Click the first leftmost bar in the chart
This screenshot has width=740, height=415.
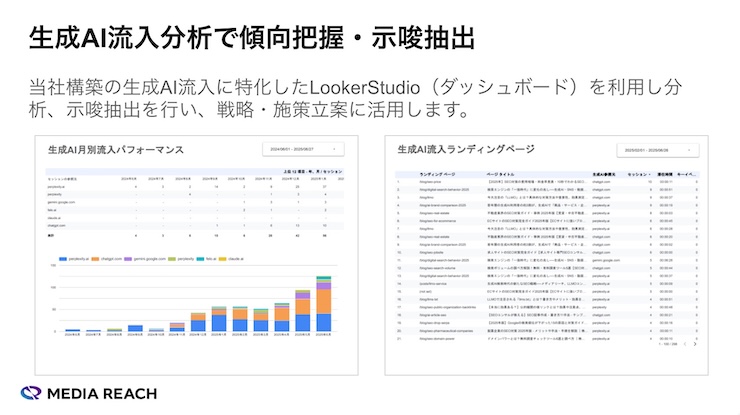(x=72, y=330)
